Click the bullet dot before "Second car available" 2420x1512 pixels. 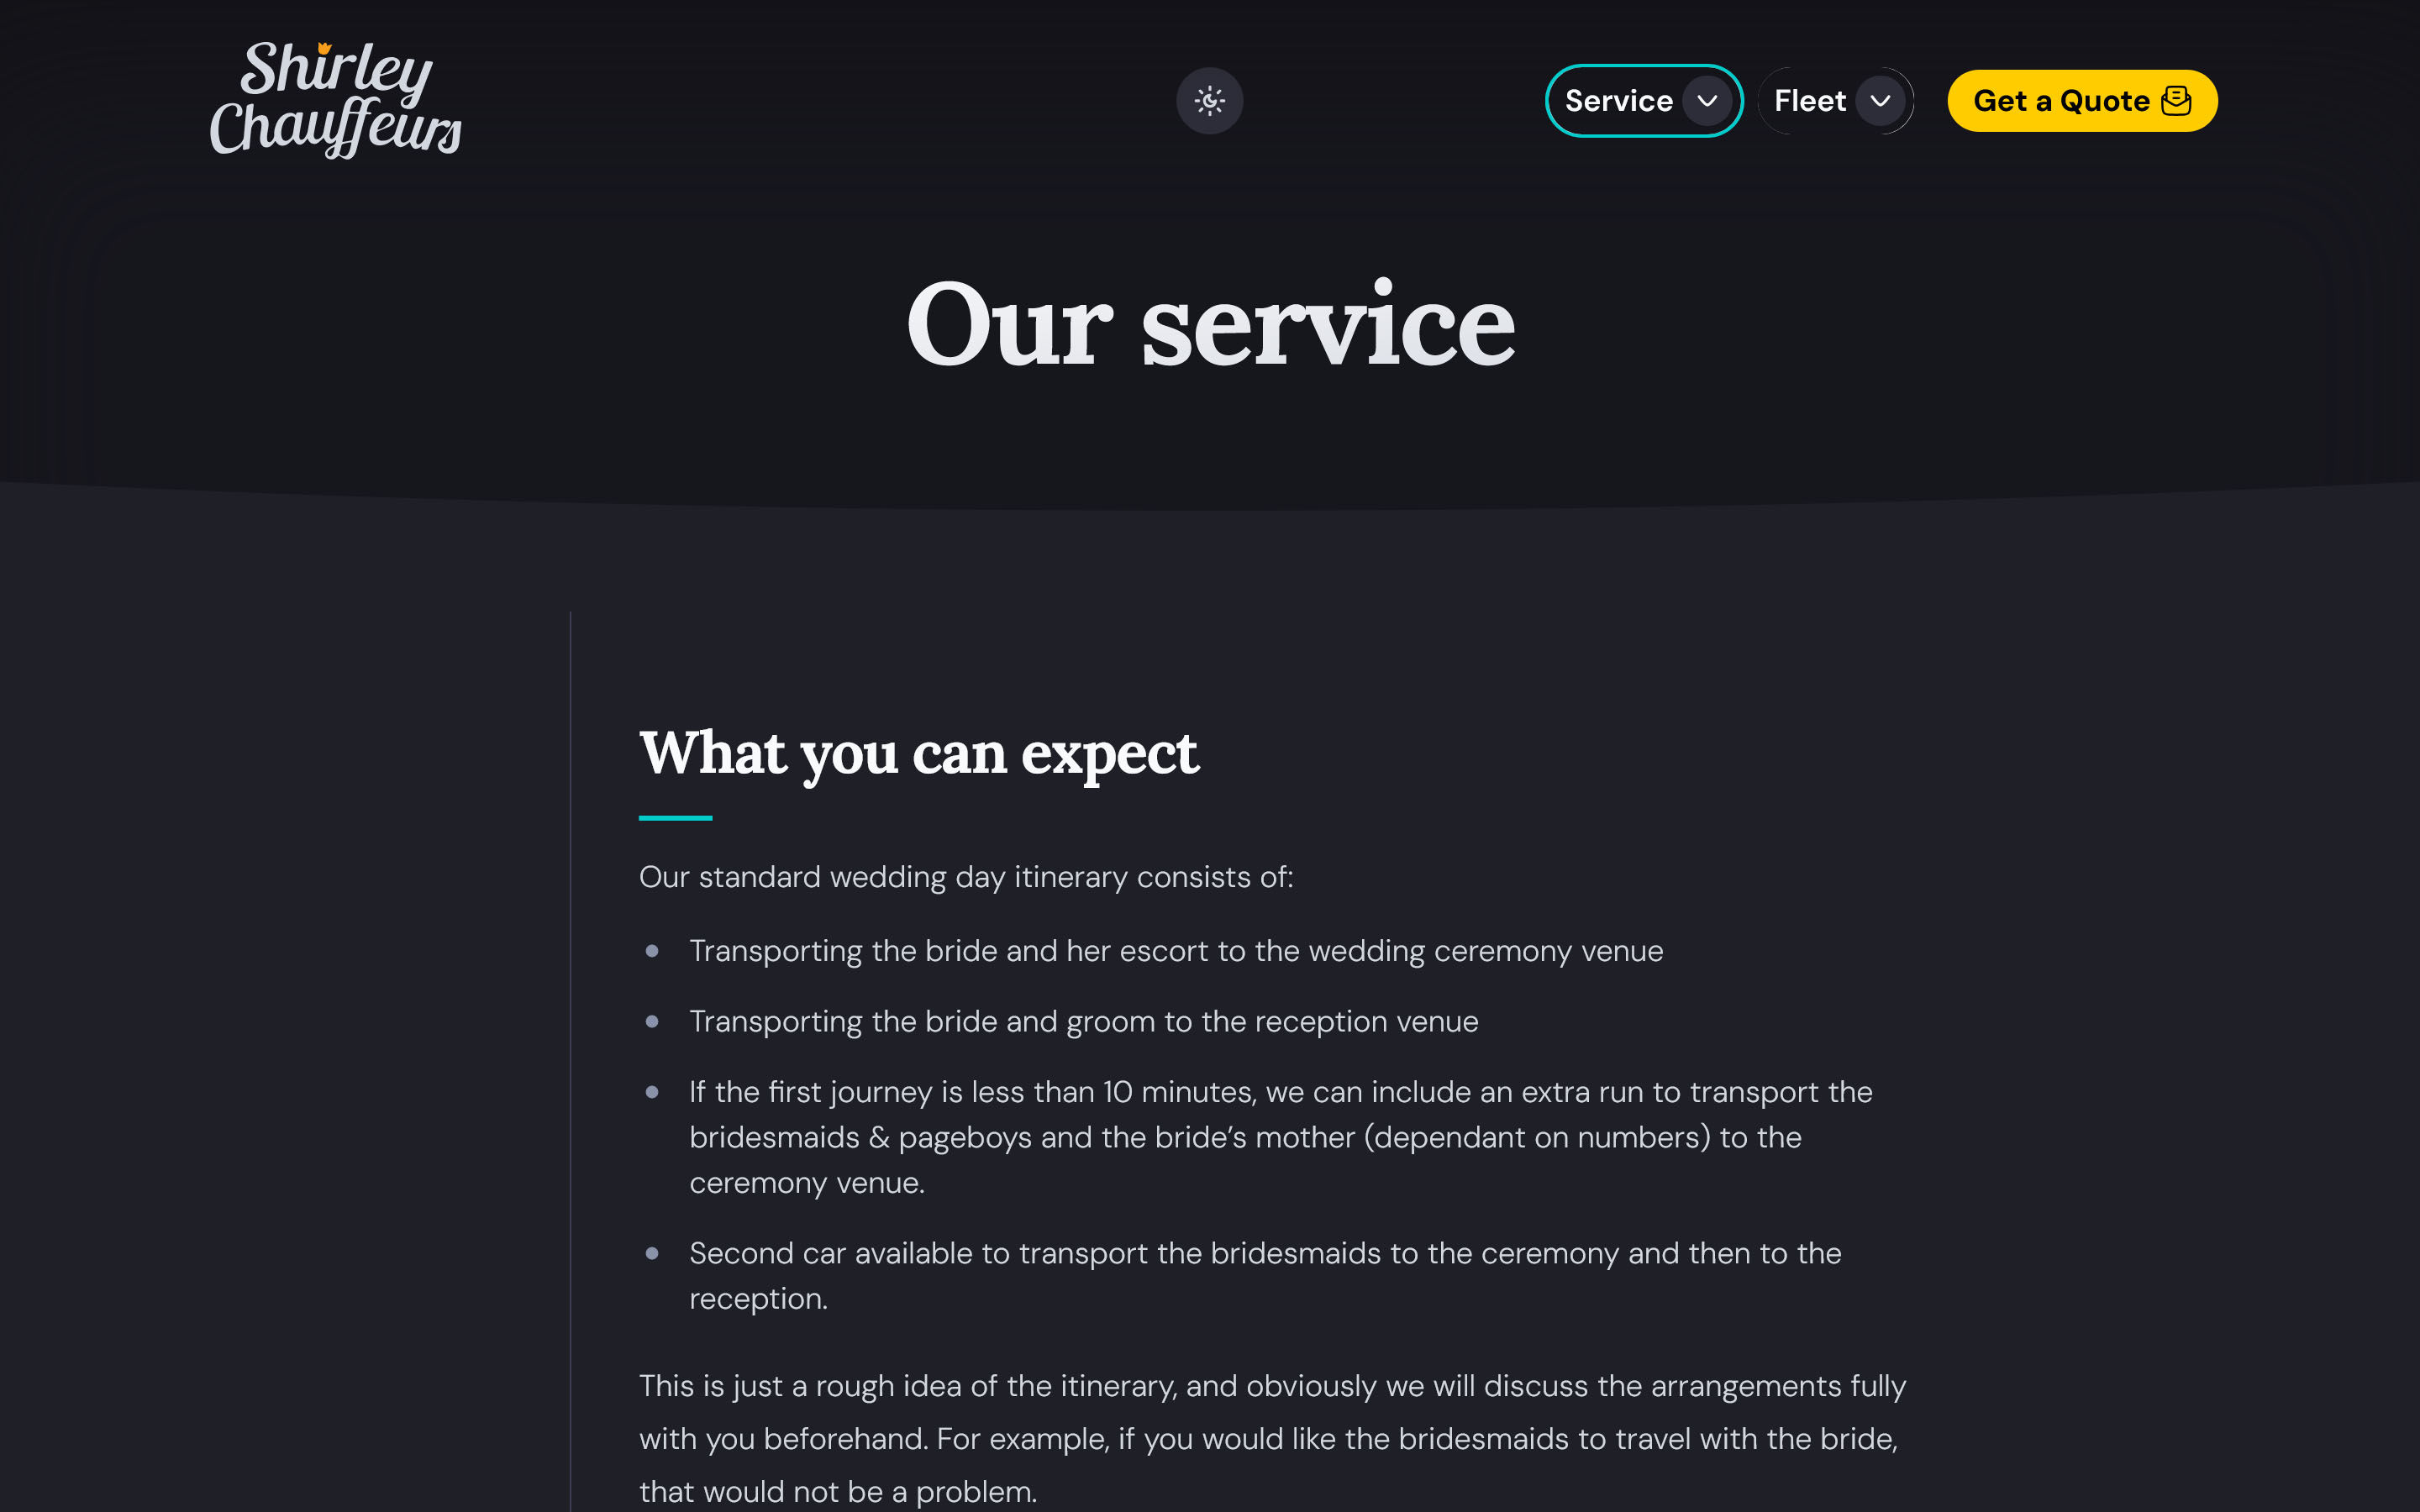tap(652, 1253)
